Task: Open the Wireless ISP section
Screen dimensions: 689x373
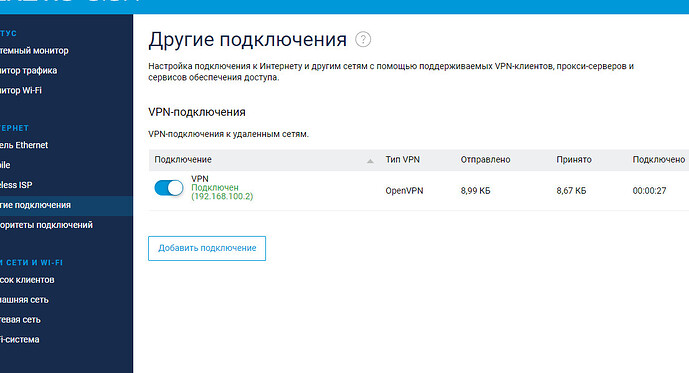Action: [x=16, y=185]
